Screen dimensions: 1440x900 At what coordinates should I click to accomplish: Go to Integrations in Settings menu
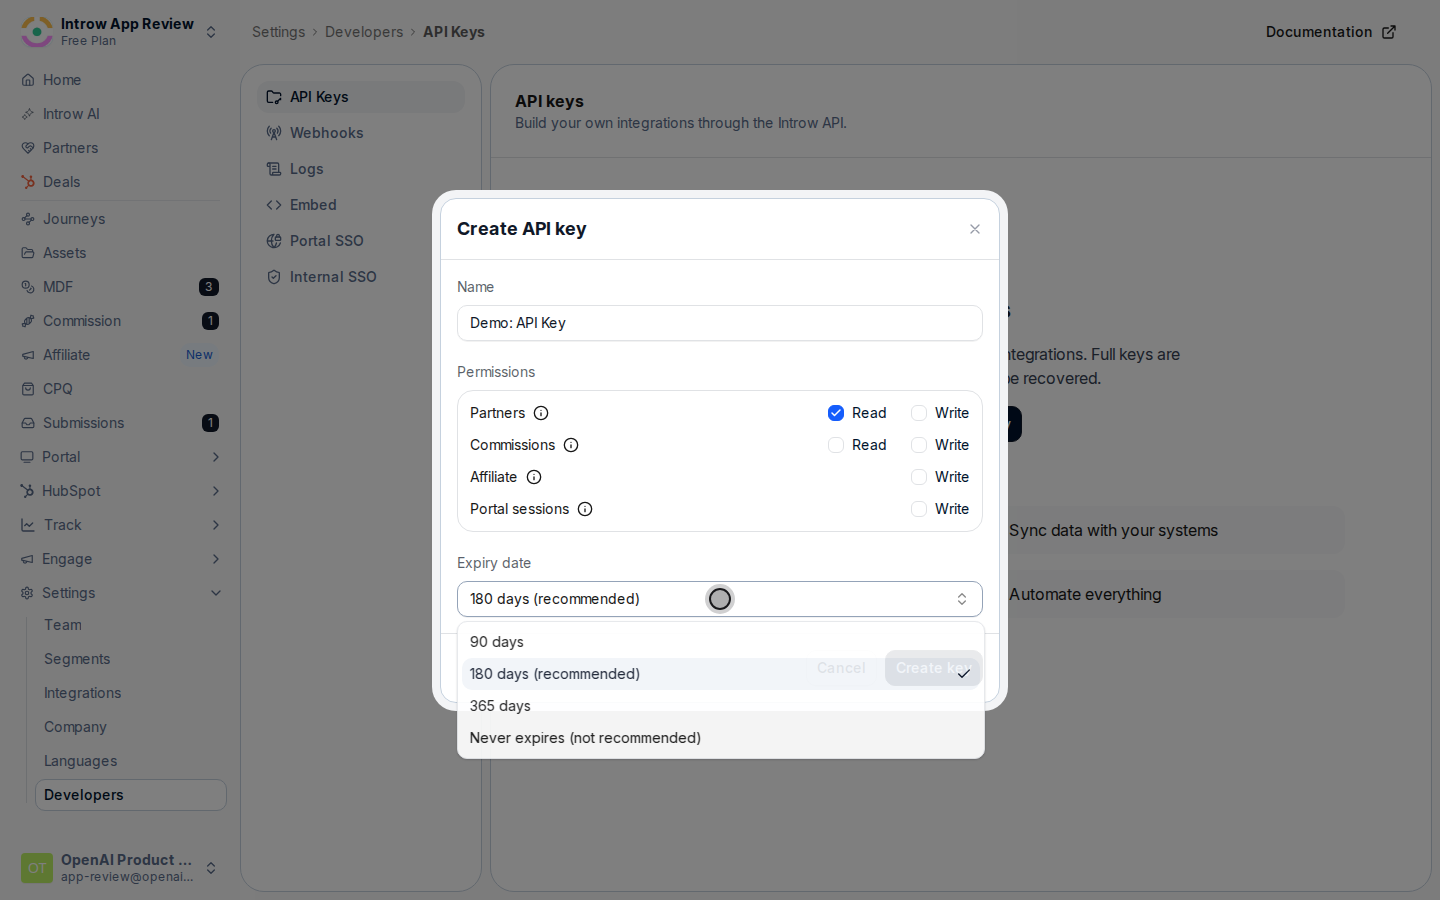click(x=82, y=693)
